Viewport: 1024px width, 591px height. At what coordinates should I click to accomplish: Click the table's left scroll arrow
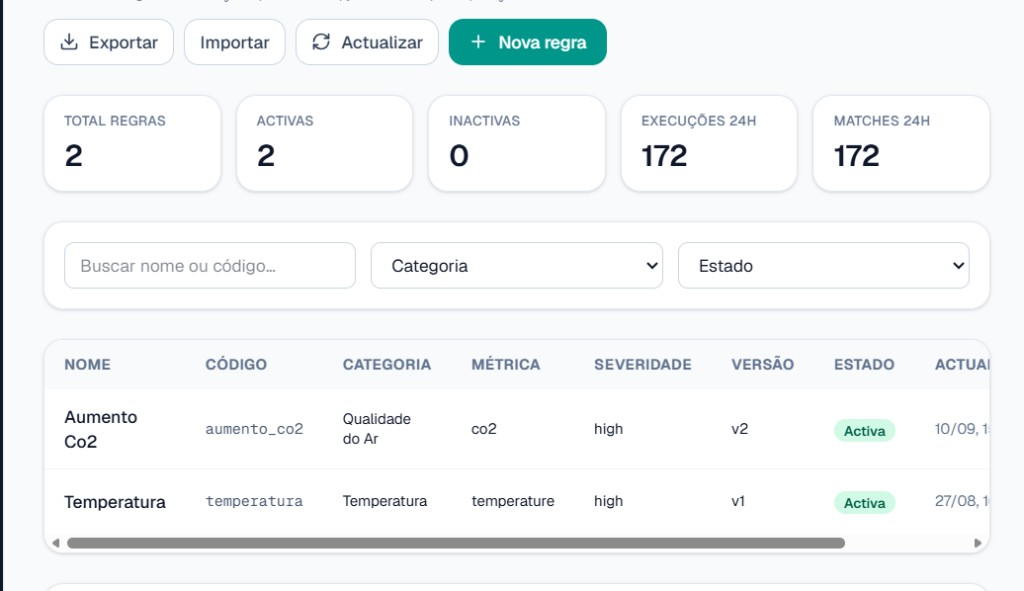pyautogui.click(x=56, y=543)
